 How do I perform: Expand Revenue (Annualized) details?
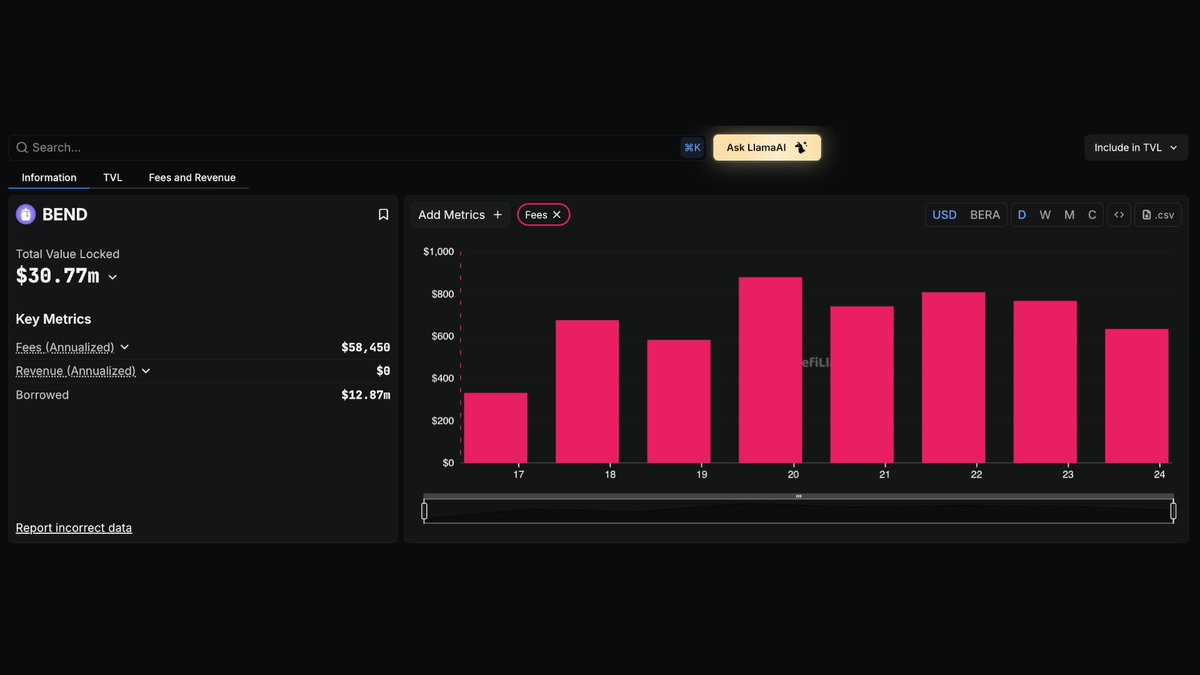[145, 371]
